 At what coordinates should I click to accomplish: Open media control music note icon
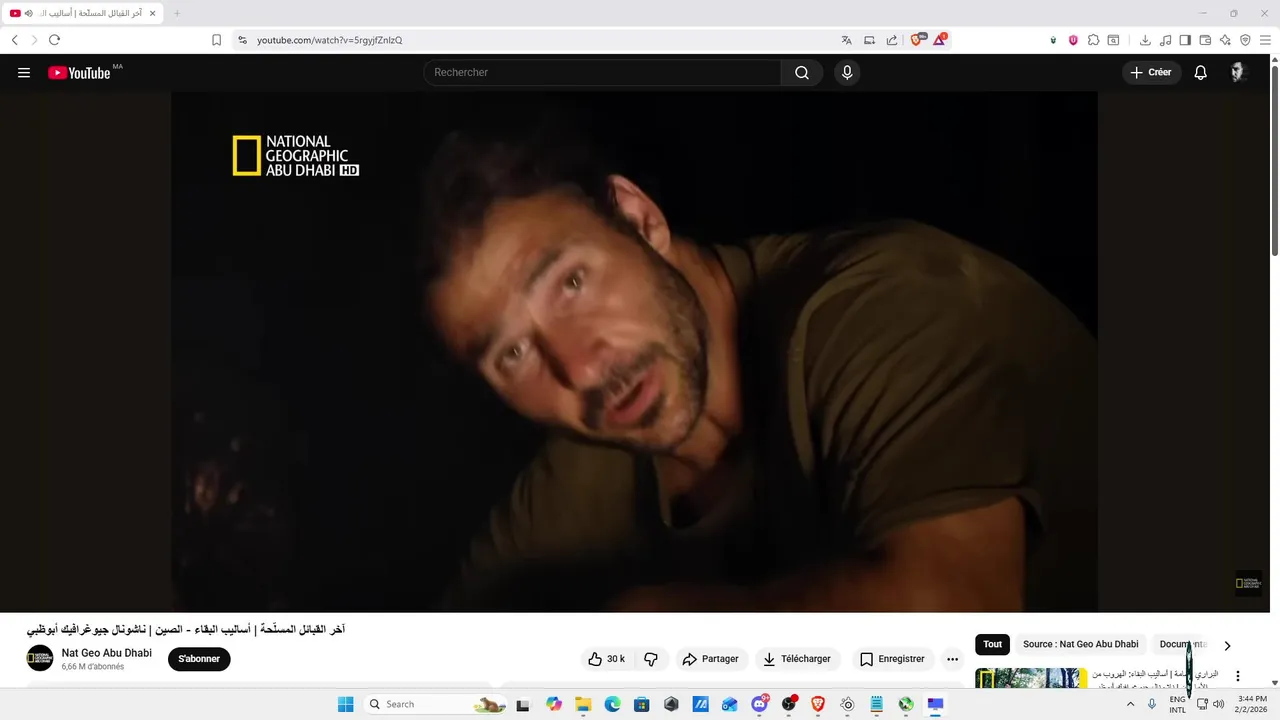[1165, 40]
